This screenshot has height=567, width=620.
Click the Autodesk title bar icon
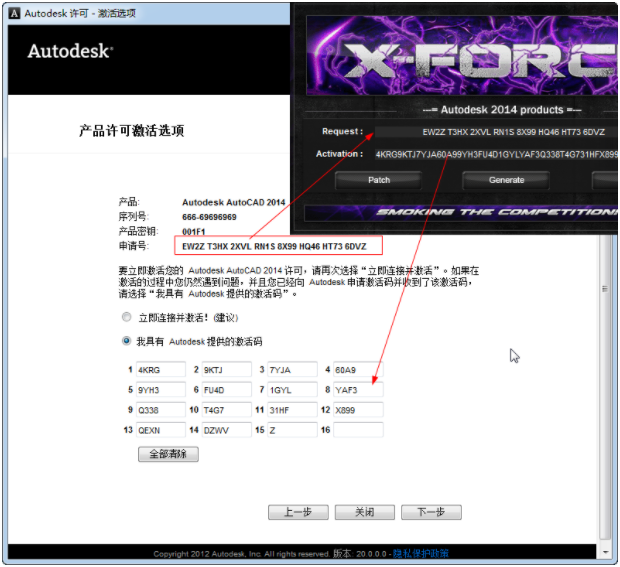coord(14,13)
